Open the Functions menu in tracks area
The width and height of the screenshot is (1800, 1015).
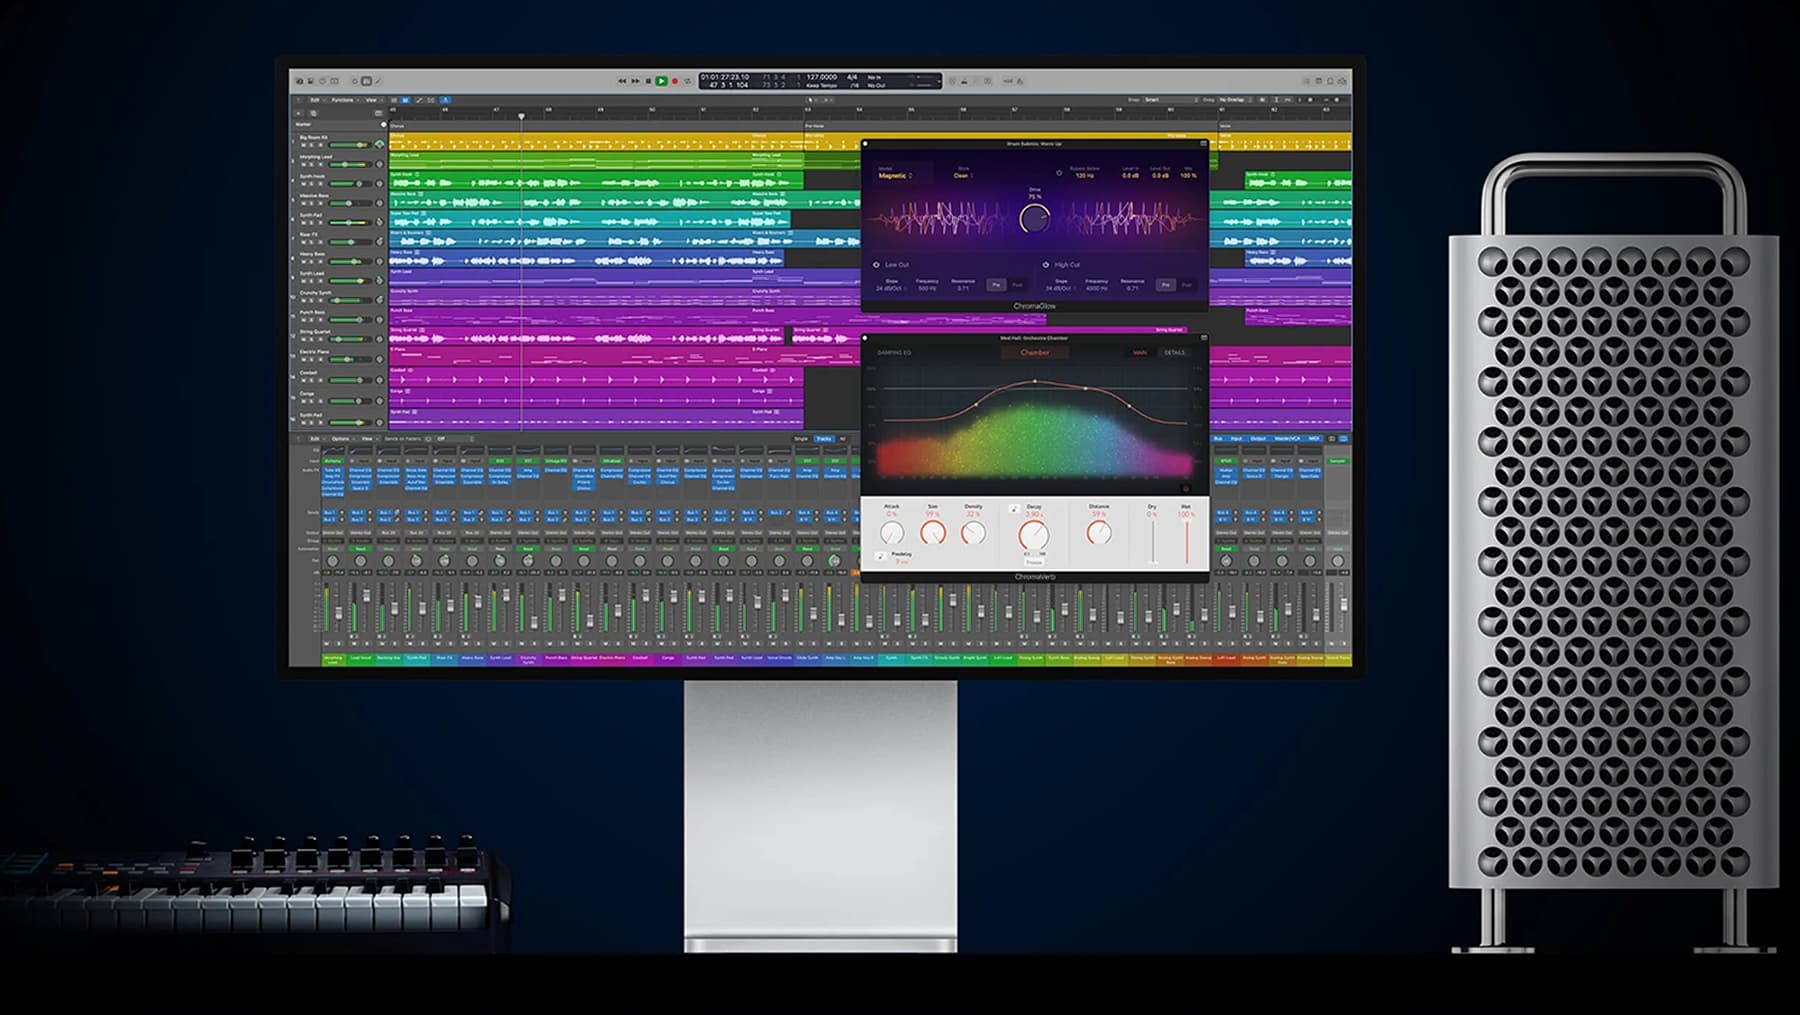[x=343, y=100]
